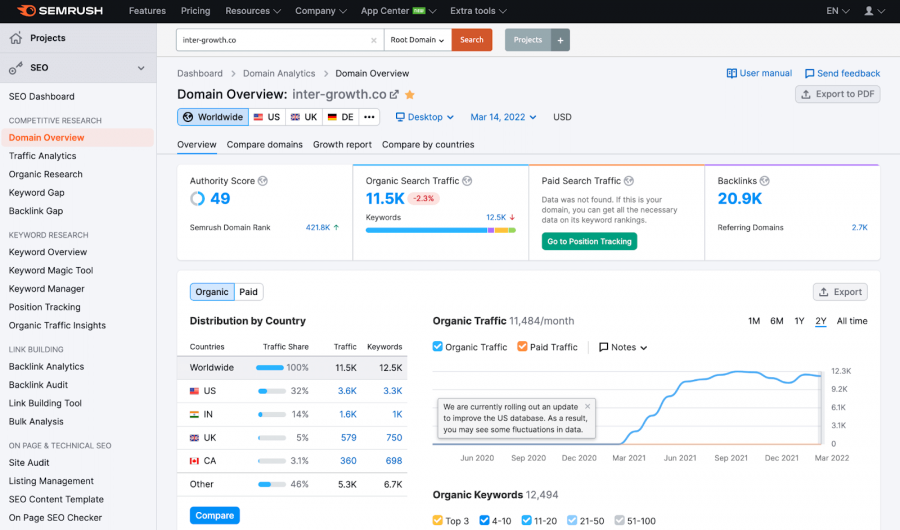The image size is (900, 530).
Task: Switch to Compare by countries tab
Action: click(428, 145)
